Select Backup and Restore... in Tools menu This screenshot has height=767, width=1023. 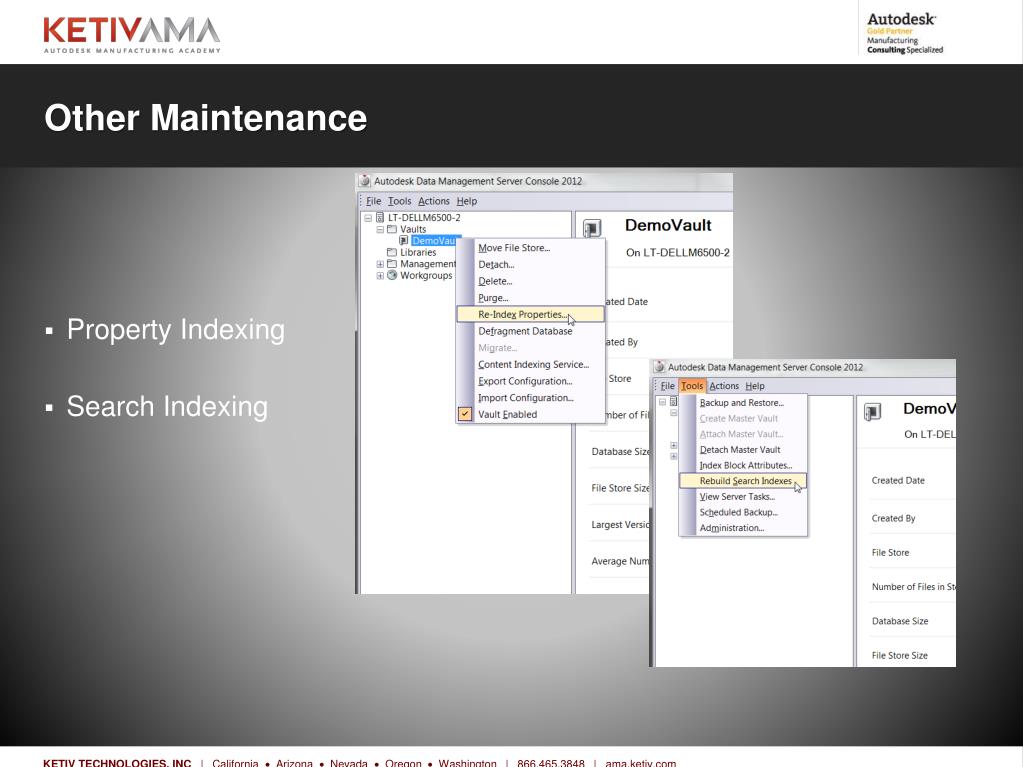tap(743, 402)
